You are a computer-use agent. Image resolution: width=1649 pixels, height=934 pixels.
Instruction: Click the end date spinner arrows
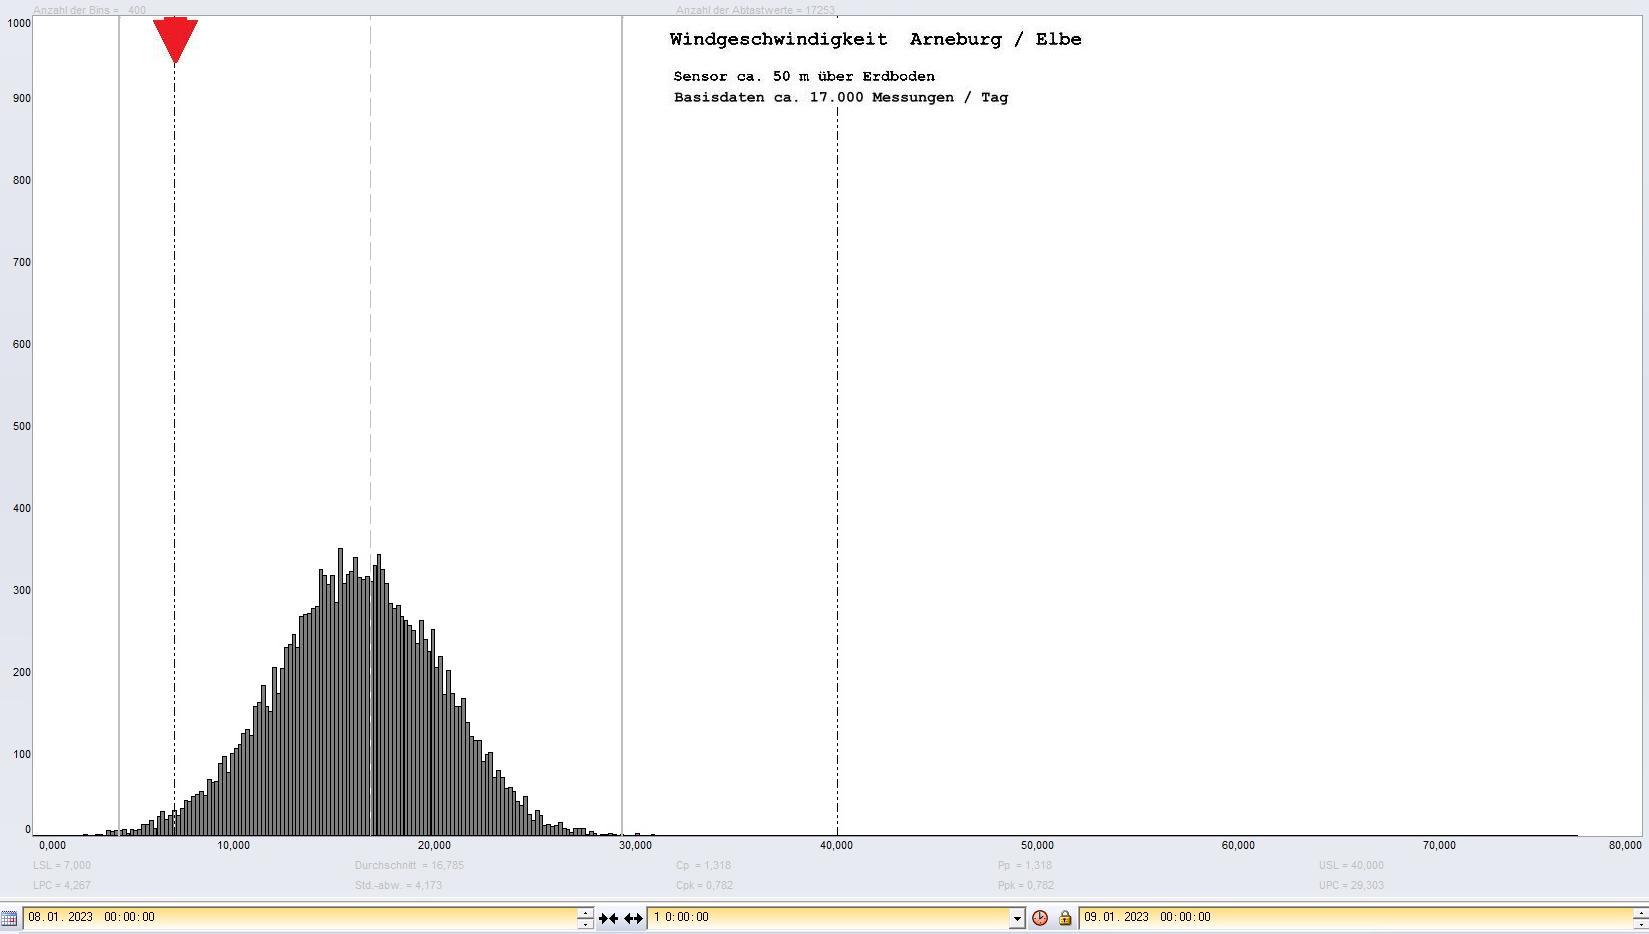(x=1640, y=918)
